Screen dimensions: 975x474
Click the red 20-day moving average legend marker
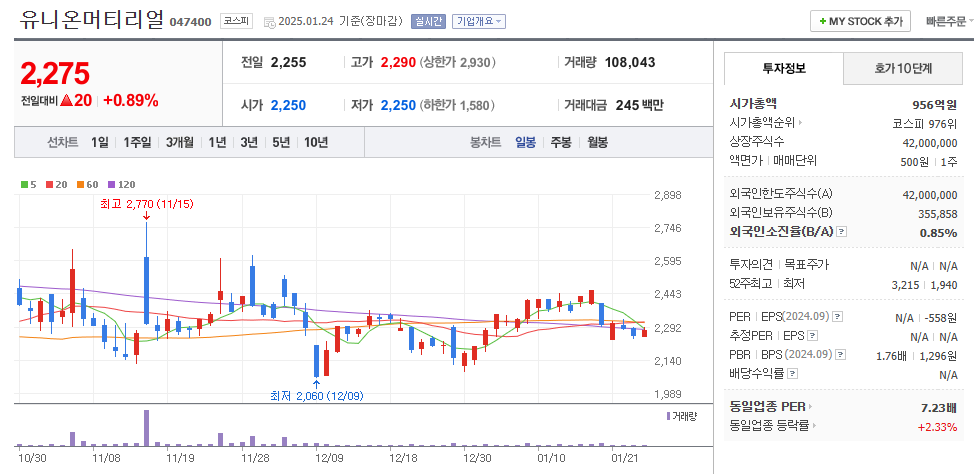(49, 185)
